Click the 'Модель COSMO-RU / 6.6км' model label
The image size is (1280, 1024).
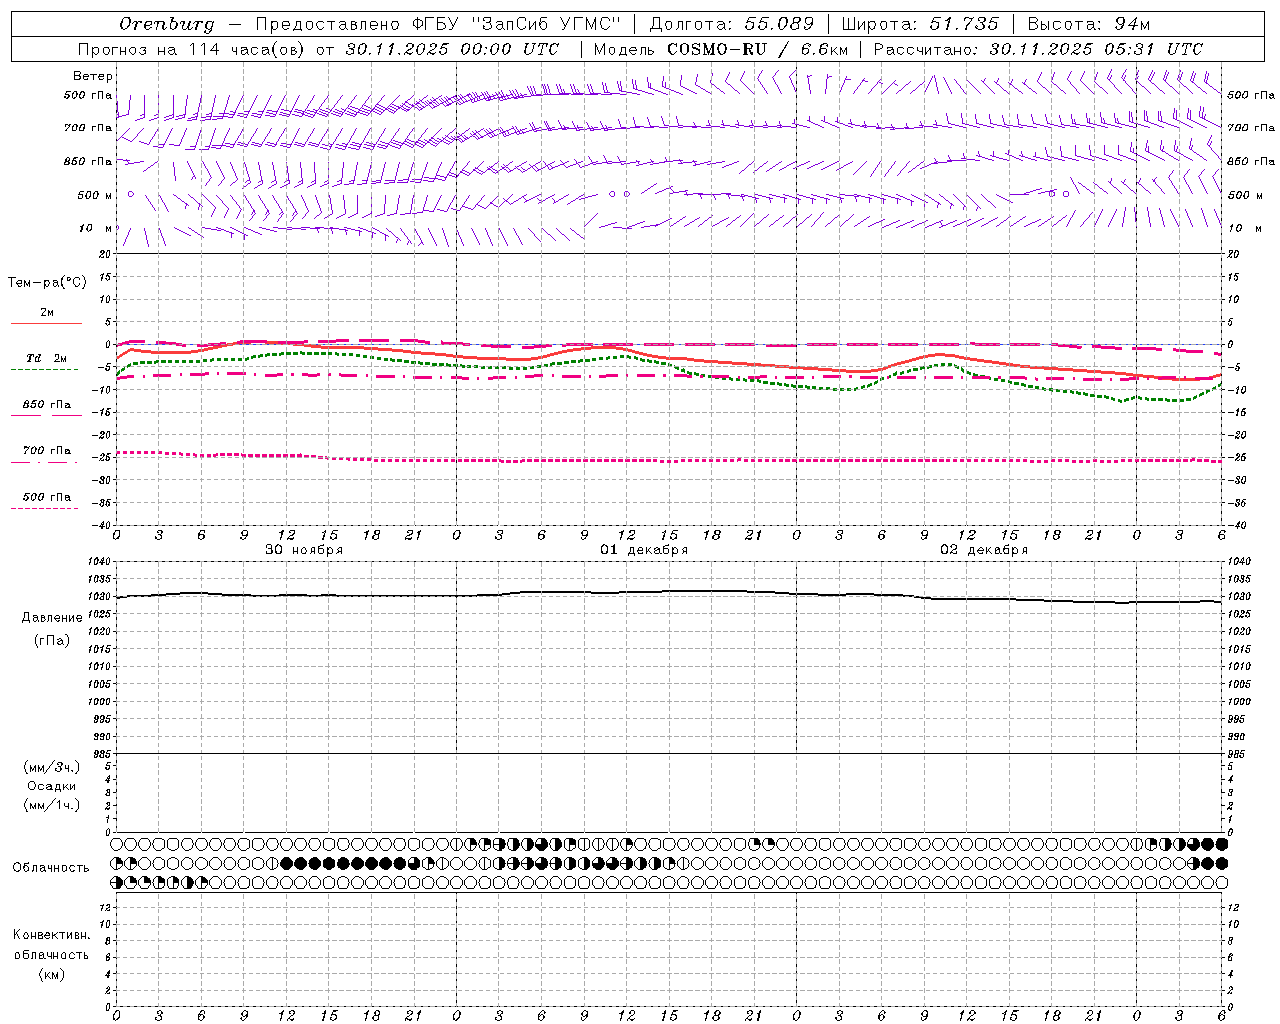click(x=721, y=49)
